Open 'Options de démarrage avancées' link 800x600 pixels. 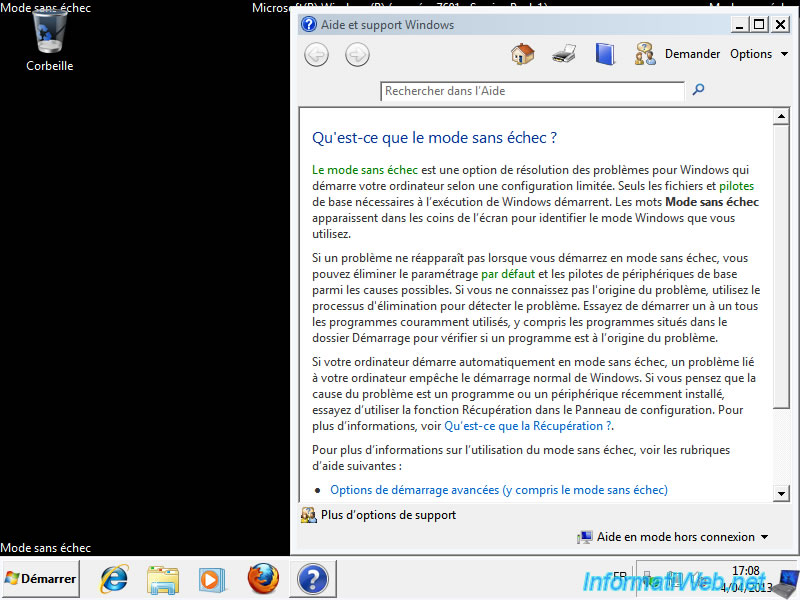[498, 490]
